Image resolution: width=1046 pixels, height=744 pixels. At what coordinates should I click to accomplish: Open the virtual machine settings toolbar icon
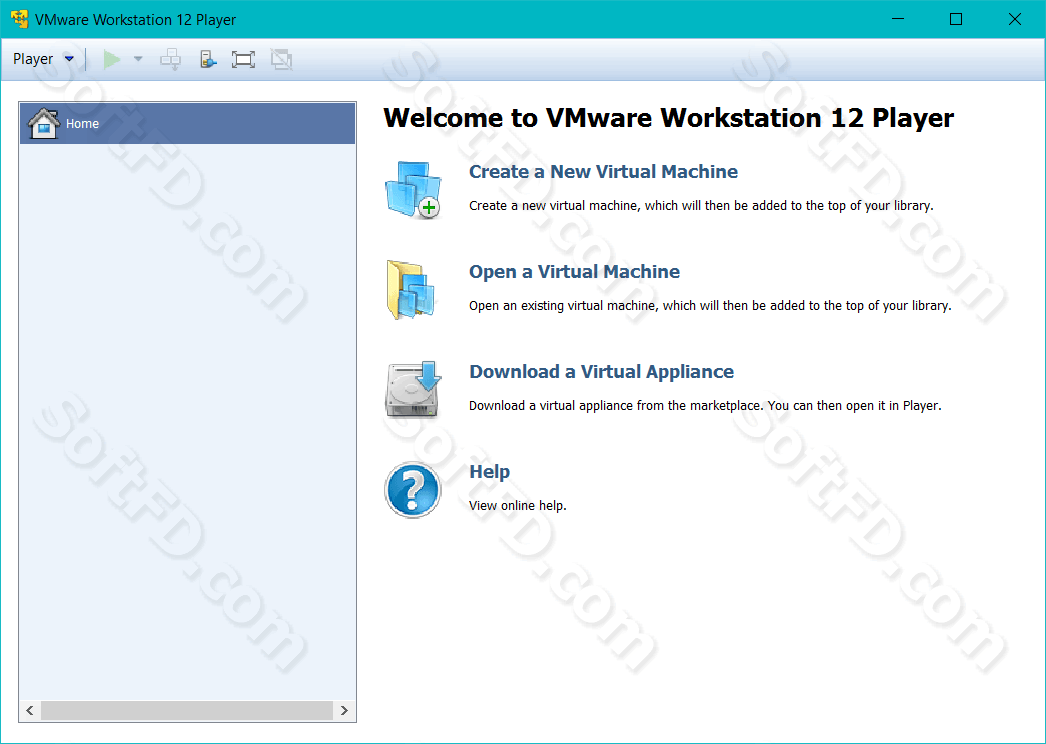(x=208, y=59)
